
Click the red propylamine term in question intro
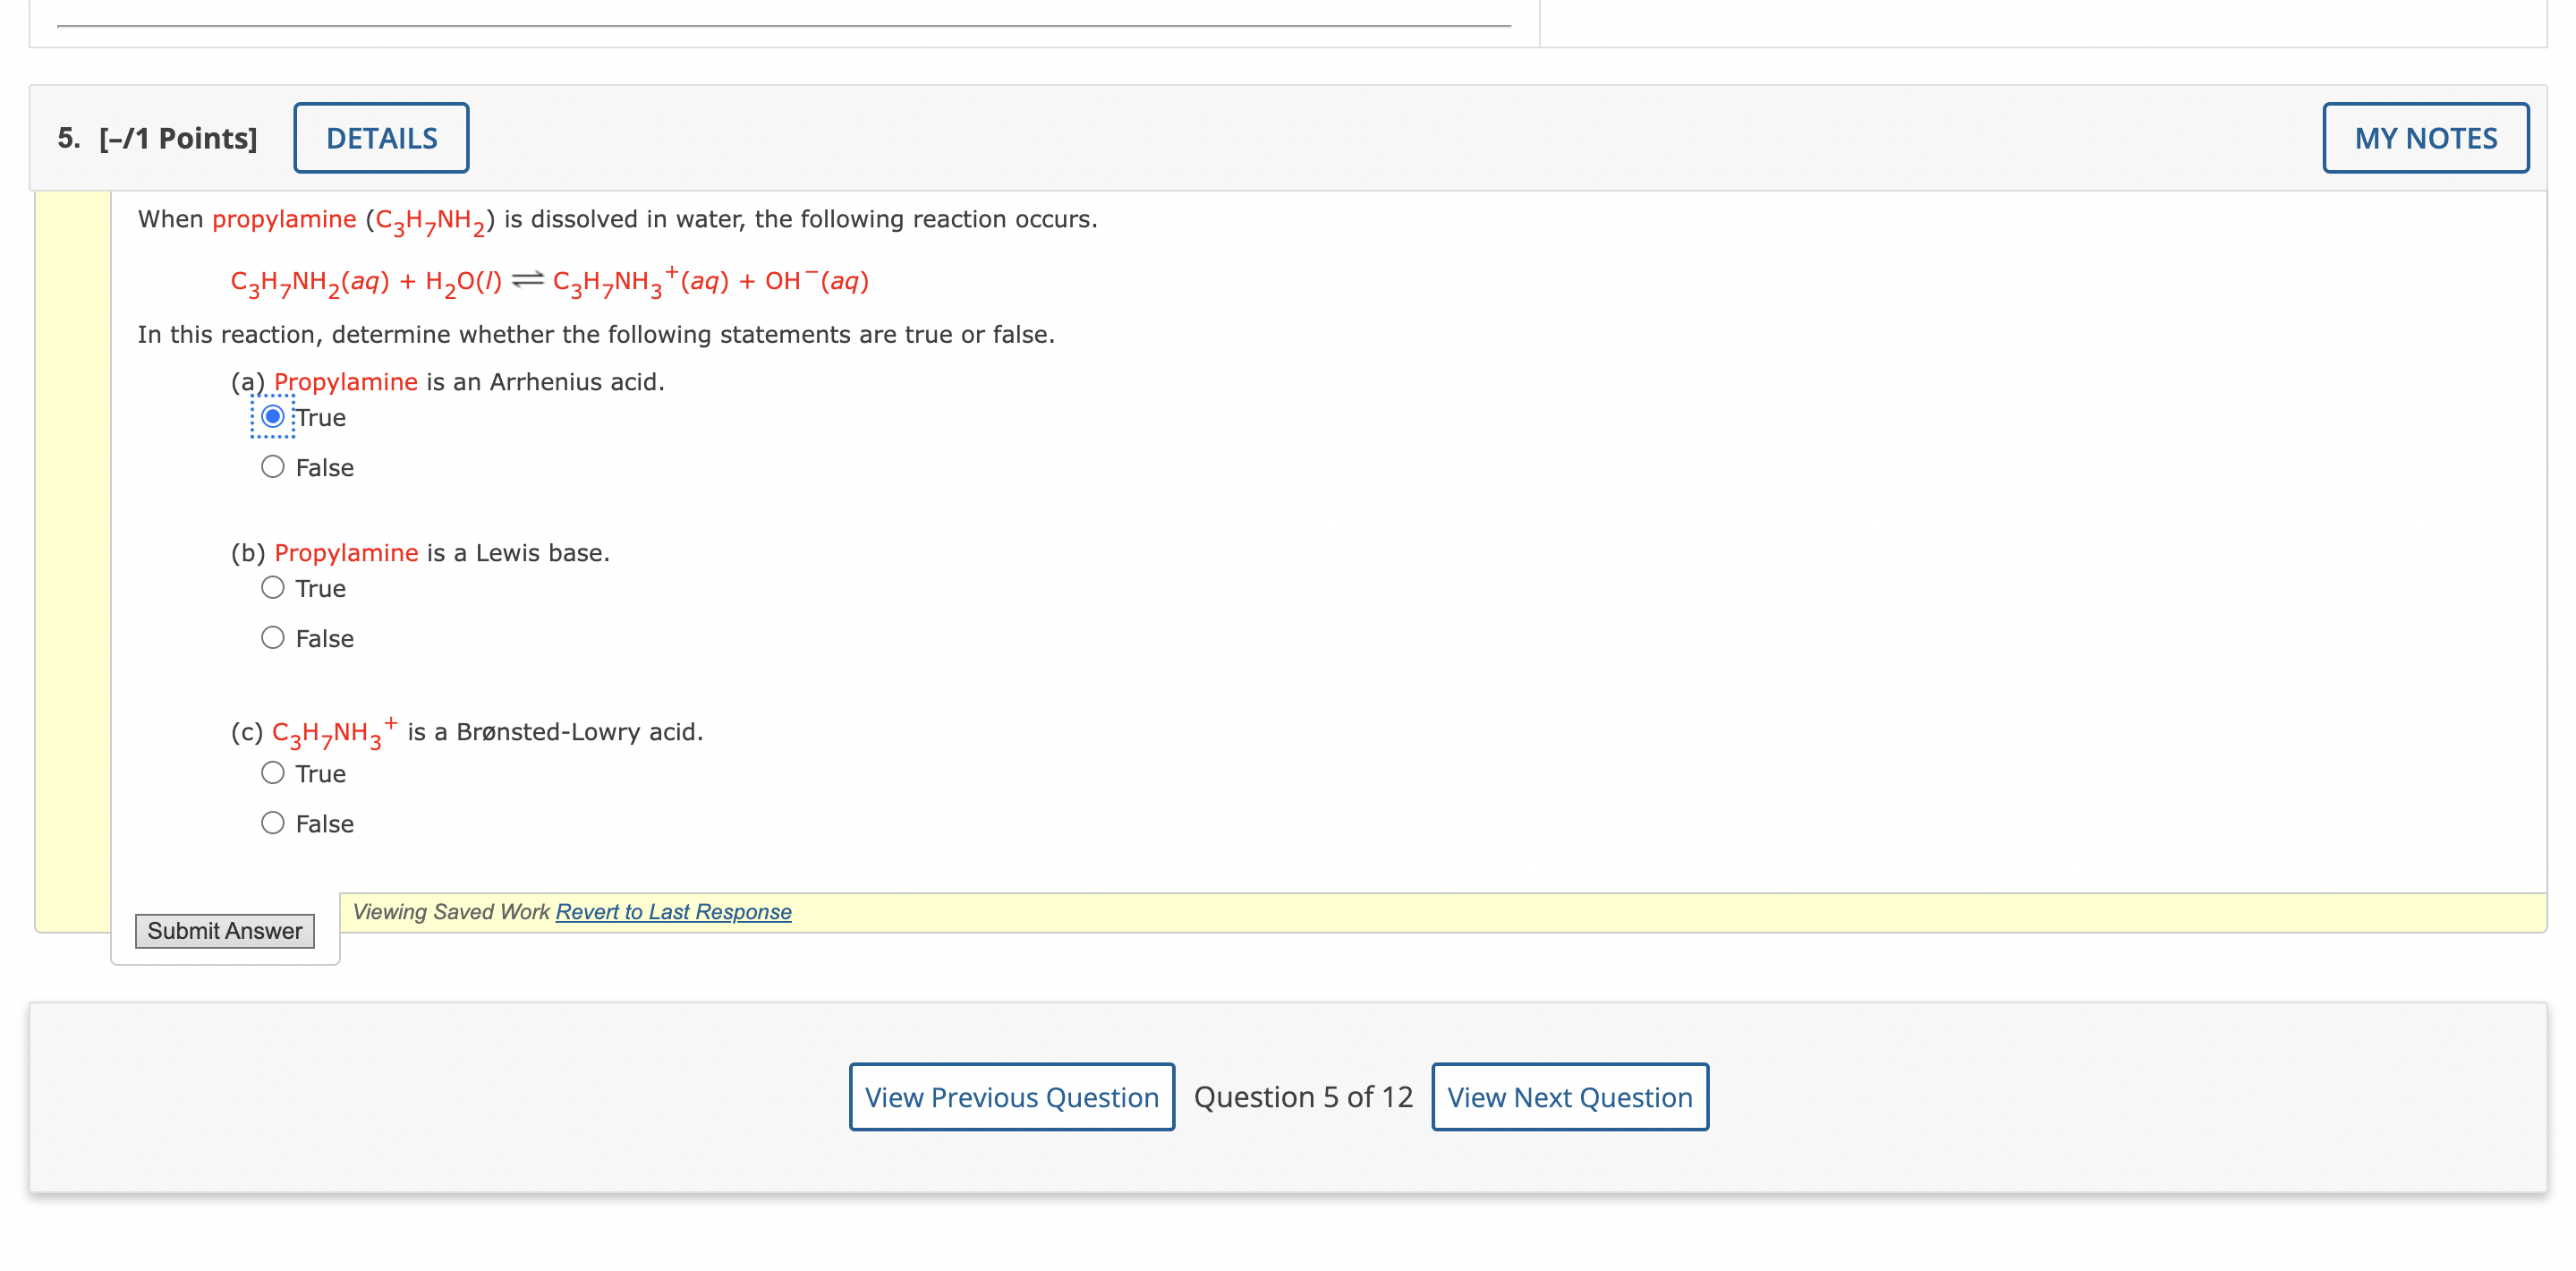[x=284, y=219]
